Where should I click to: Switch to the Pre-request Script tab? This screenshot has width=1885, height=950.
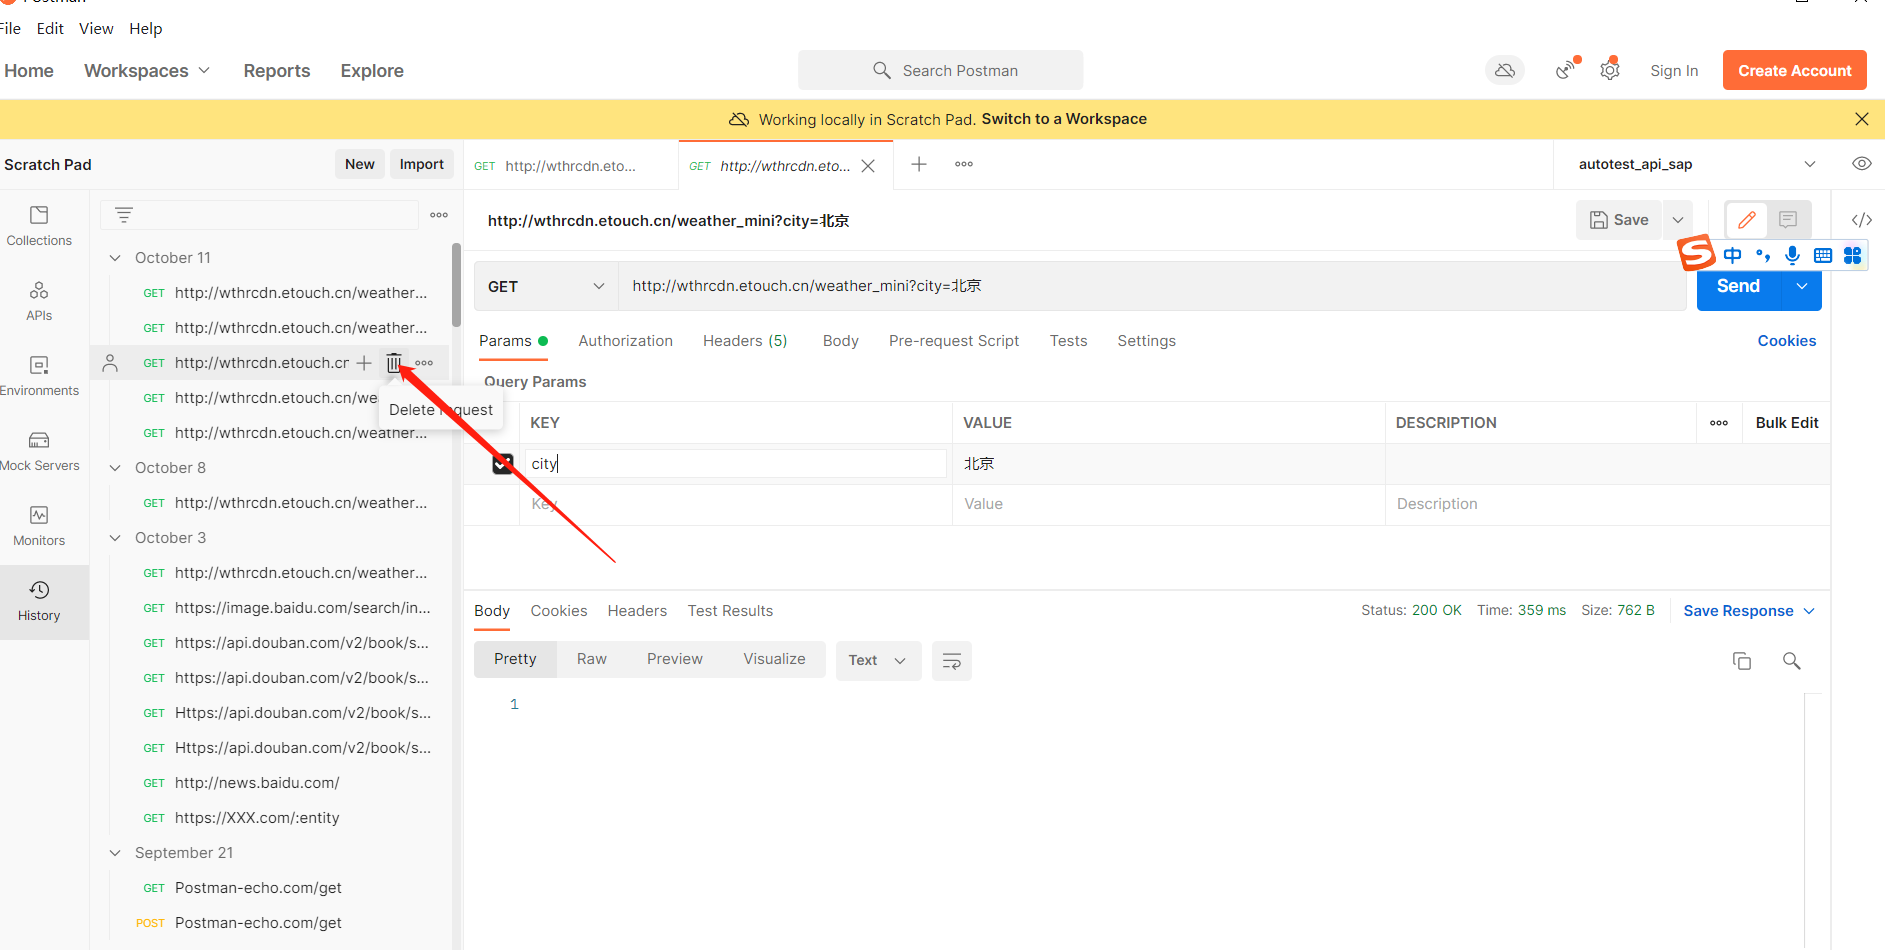pyautogui.click(x=954, y=341)
